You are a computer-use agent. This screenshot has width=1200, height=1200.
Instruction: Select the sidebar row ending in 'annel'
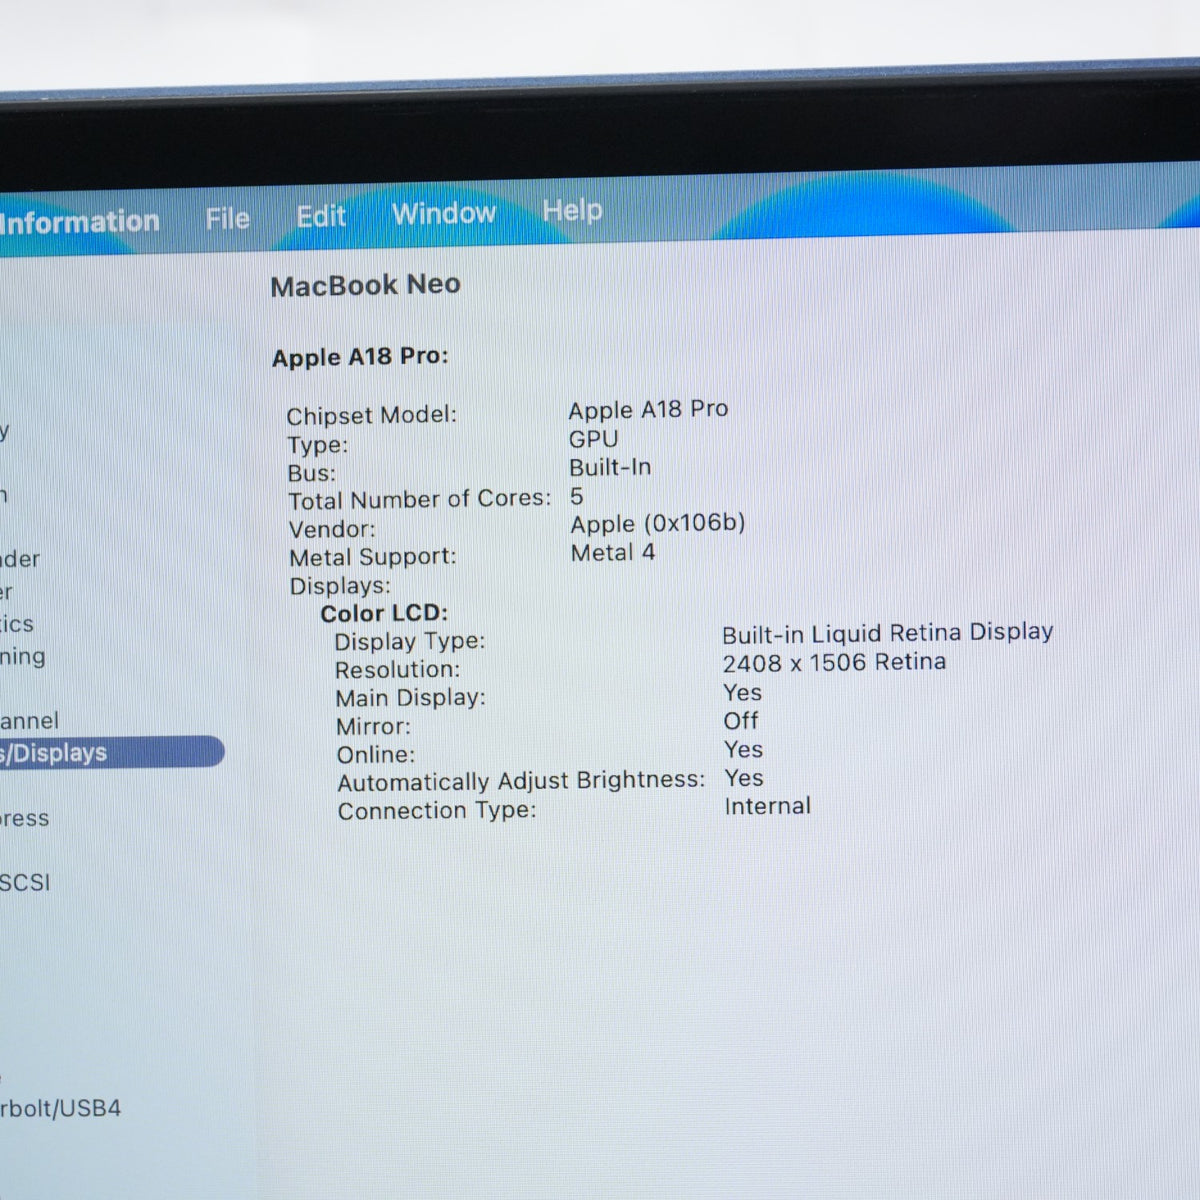point(29,720)
